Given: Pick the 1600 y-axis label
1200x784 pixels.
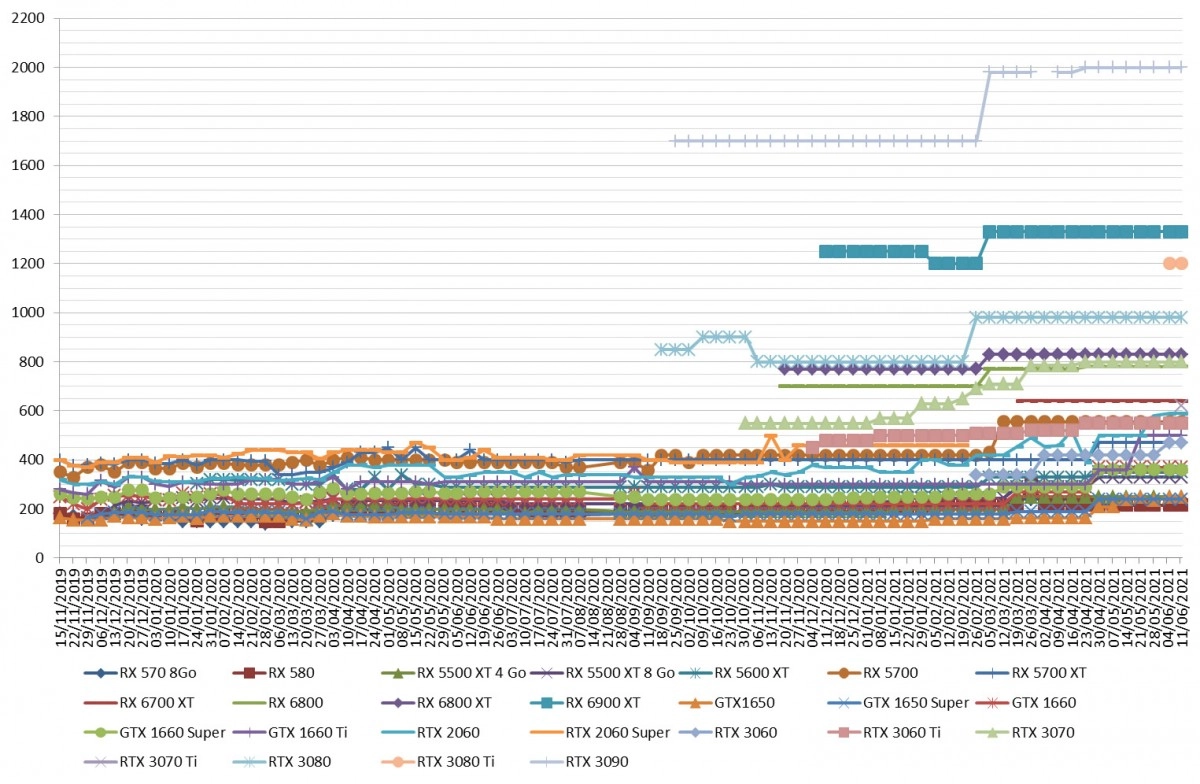Looking at the screenshot, I should pyautogui.click(x=29, y=165).
